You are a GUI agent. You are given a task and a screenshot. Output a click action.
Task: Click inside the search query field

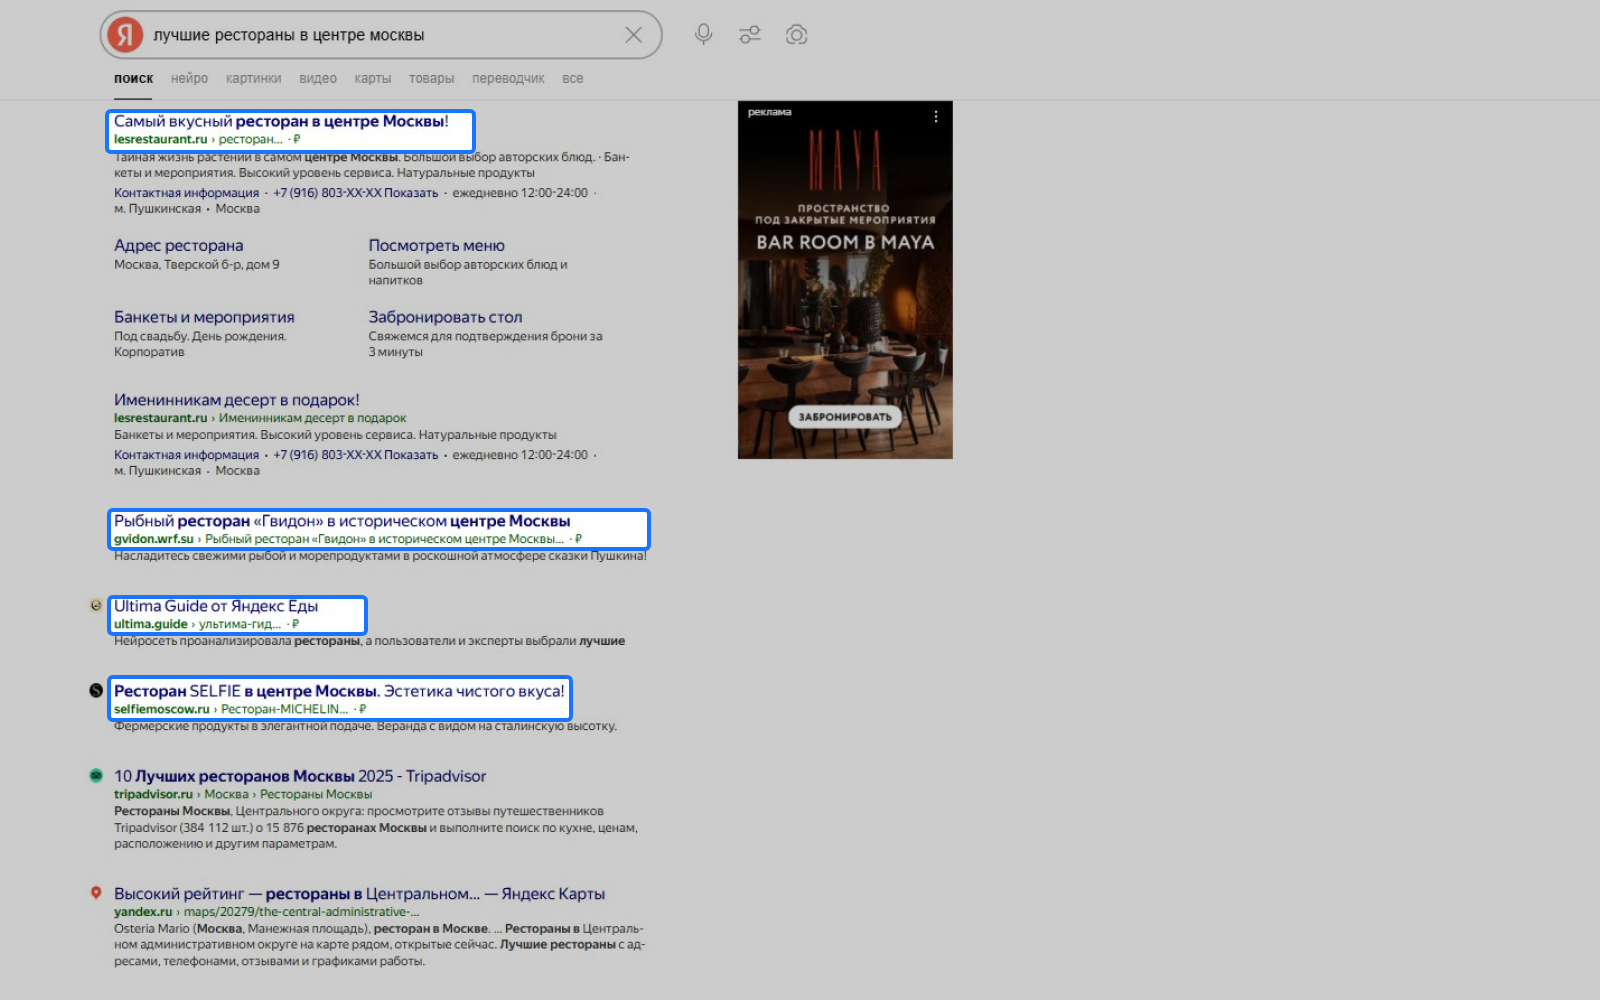click(x=380, y=35)
